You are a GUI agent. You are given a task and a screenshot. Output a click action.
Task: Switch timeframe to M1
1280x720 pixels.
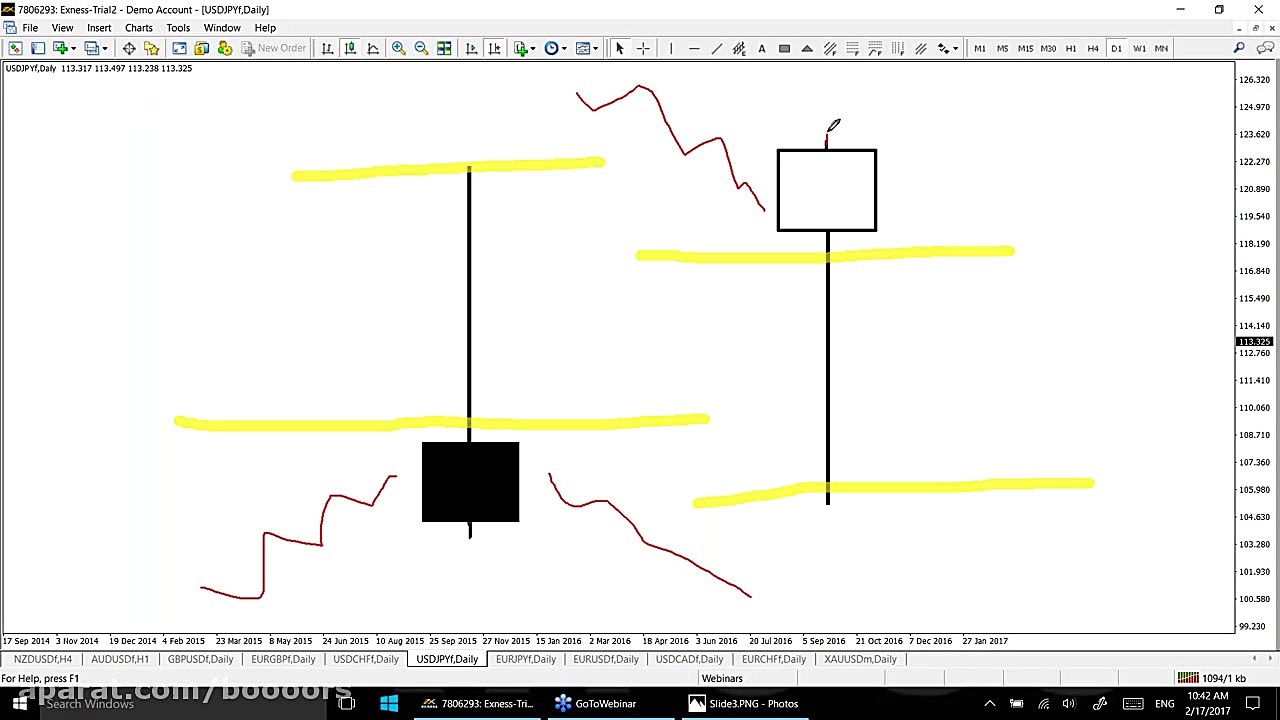(980, 48)
